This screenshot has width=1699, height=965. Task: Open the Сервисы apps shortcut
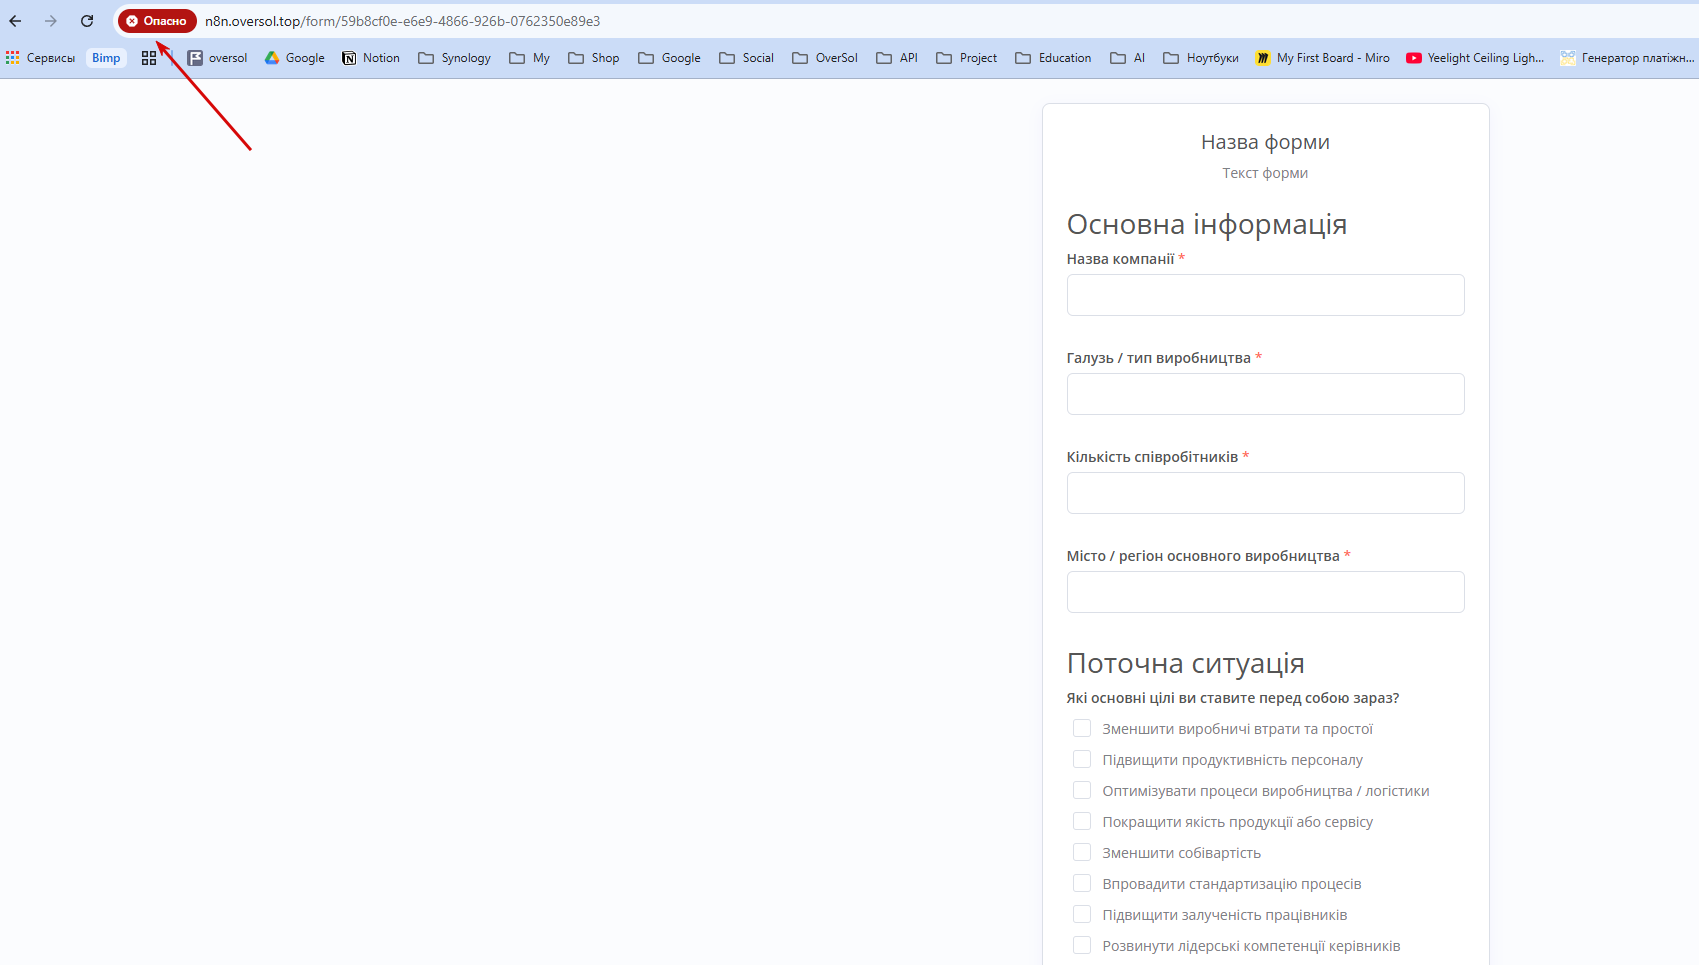pyautogui.click(x=40, y=58)
